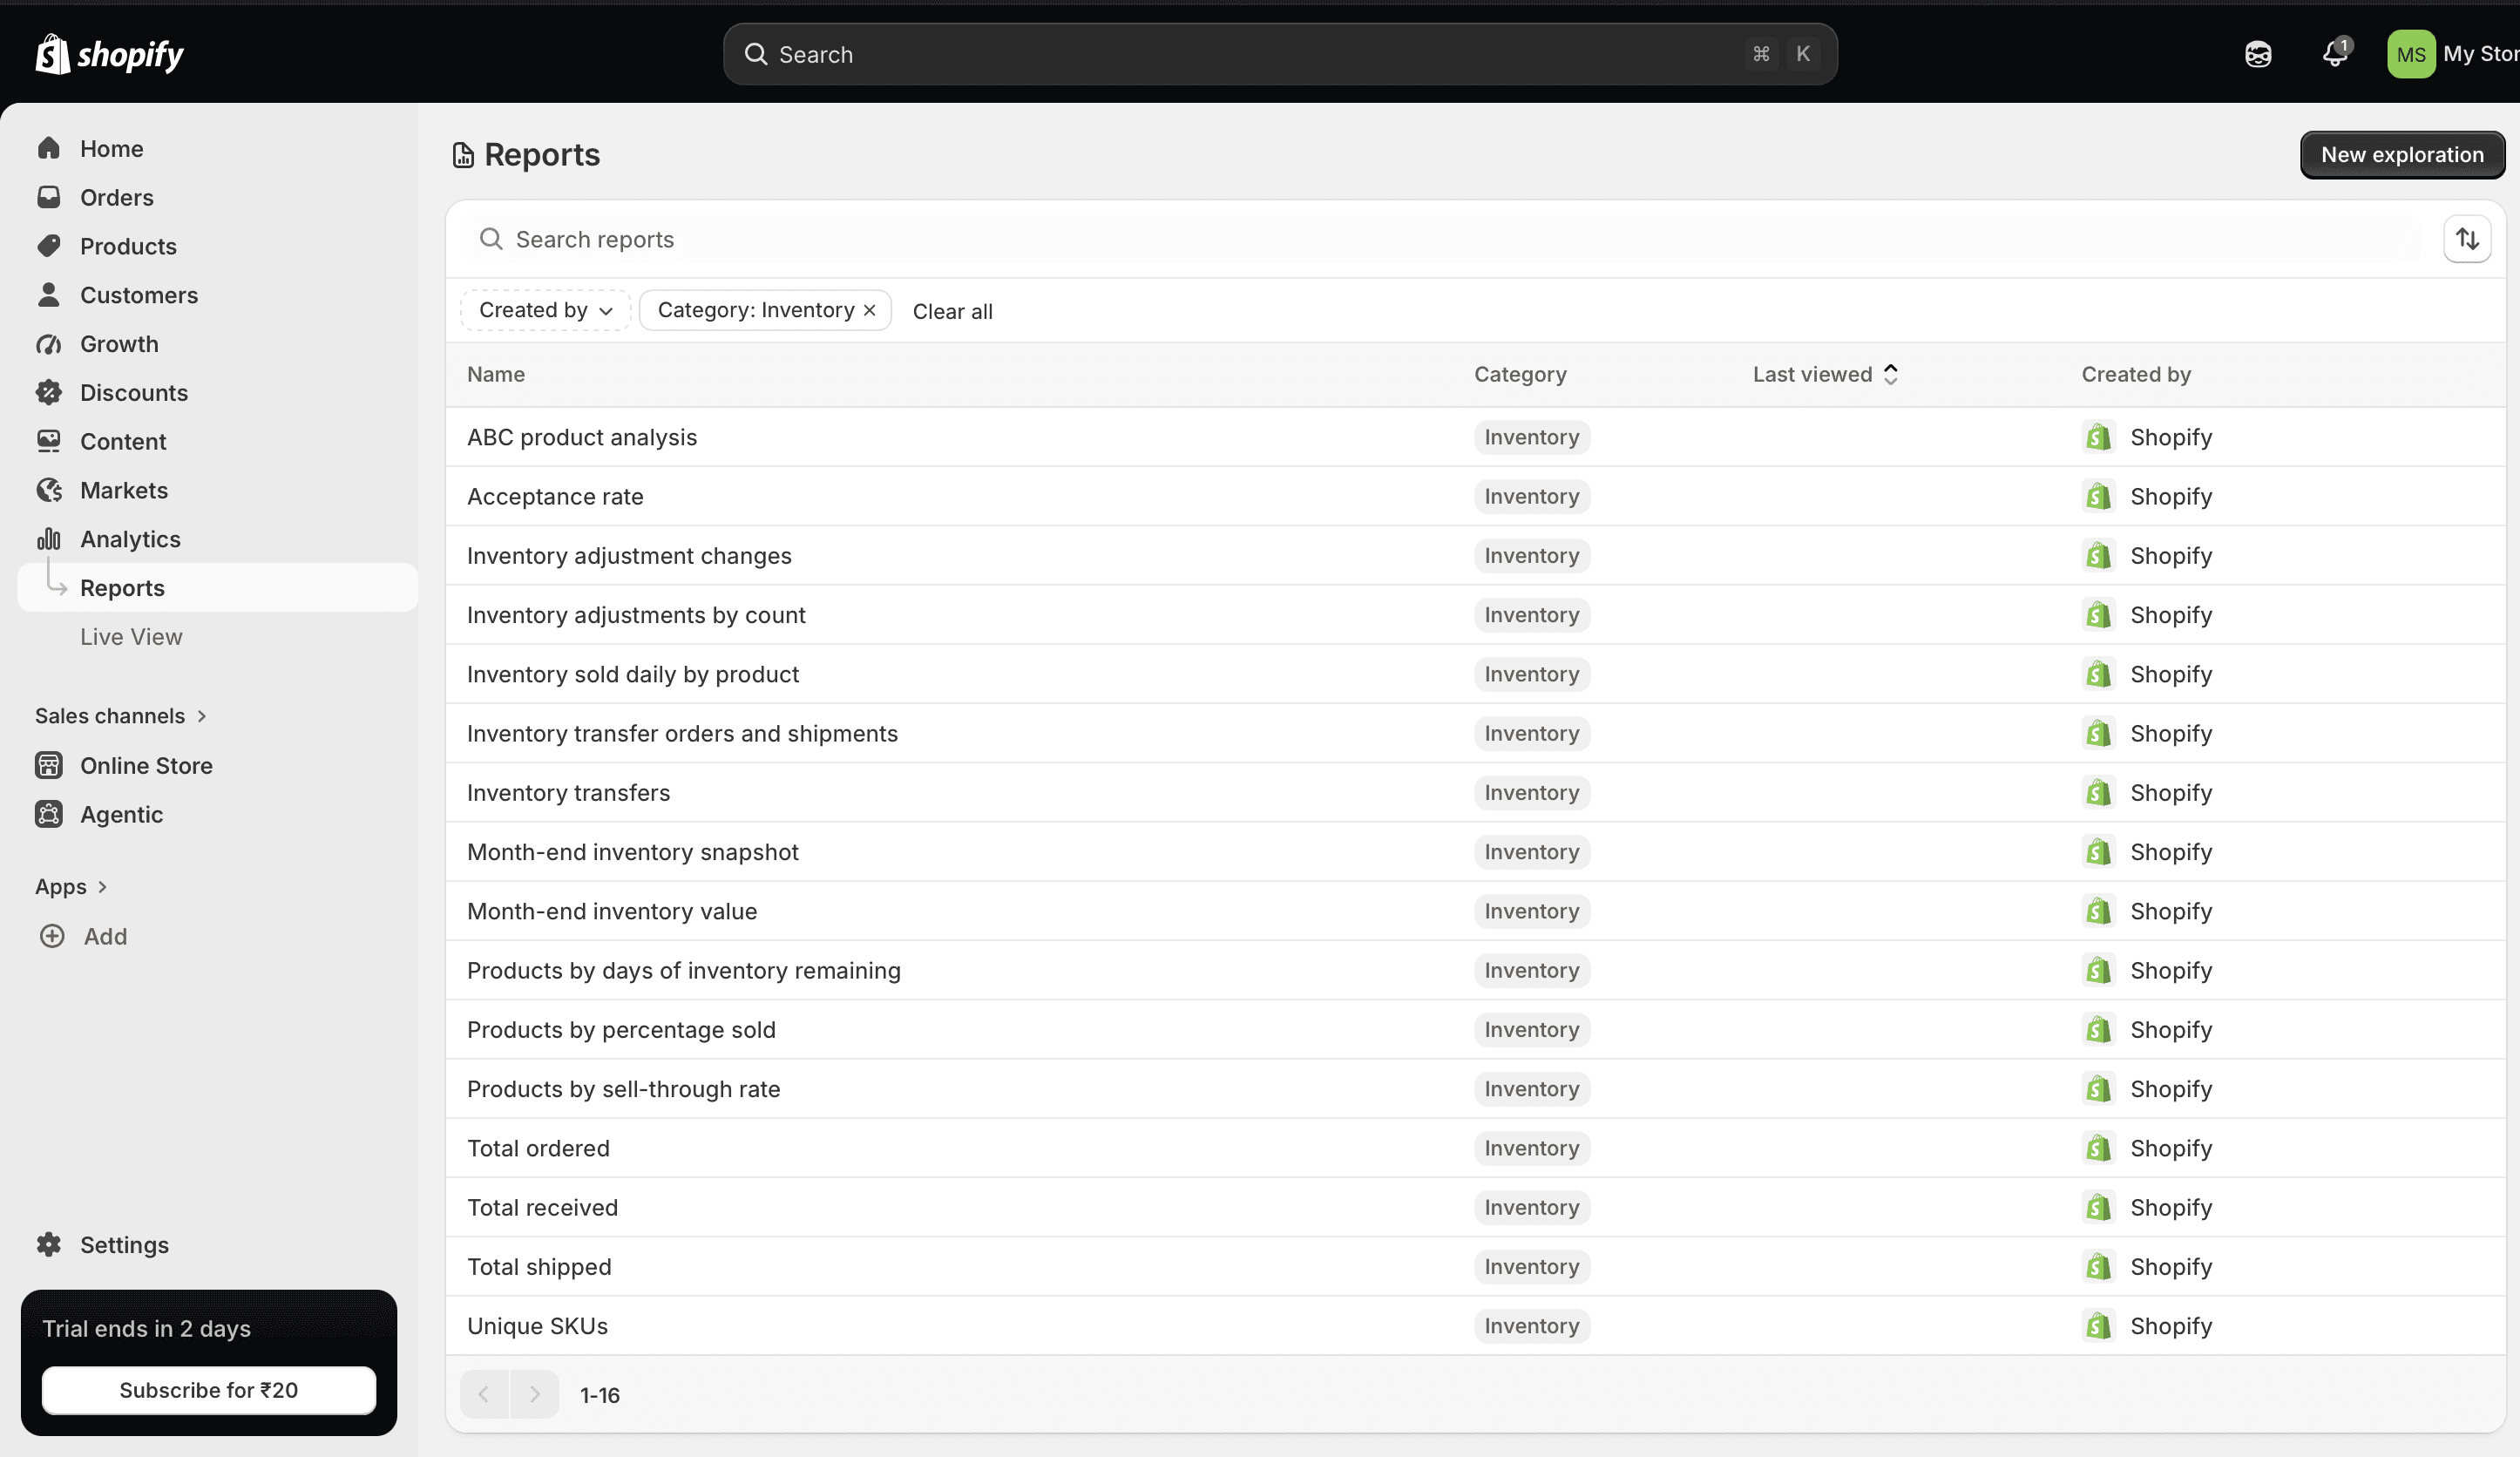Open Analytics in sidebar
This screenshot has height=1457, width=2520.
[130, 540]
